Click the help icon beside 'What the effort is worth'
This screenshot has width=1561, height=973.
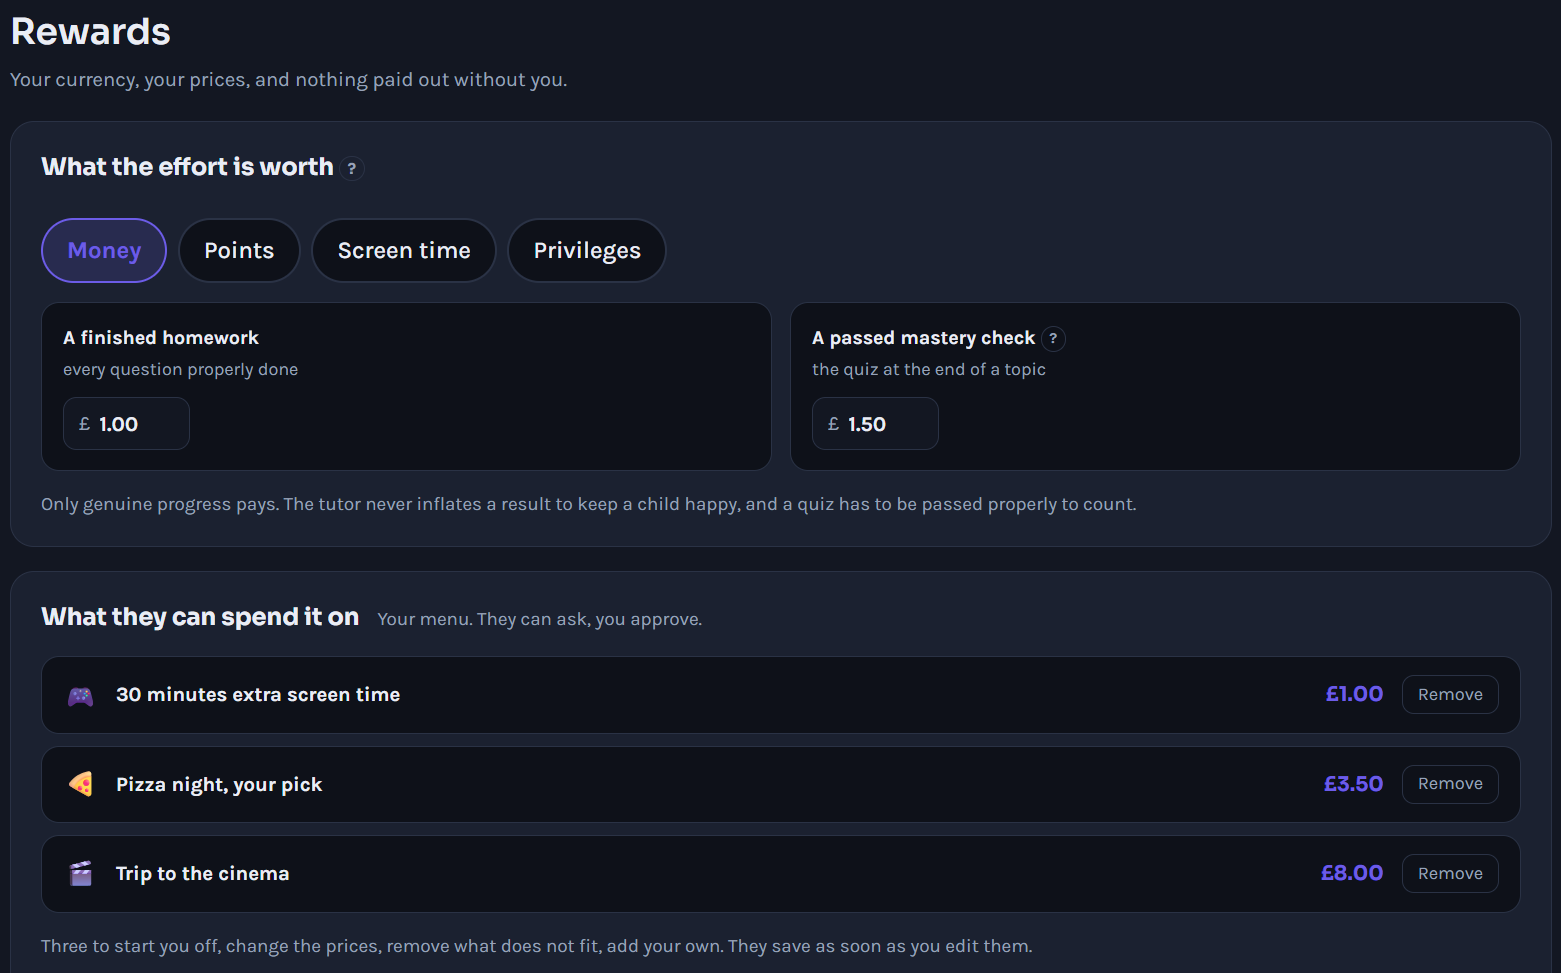pos(352,168)
